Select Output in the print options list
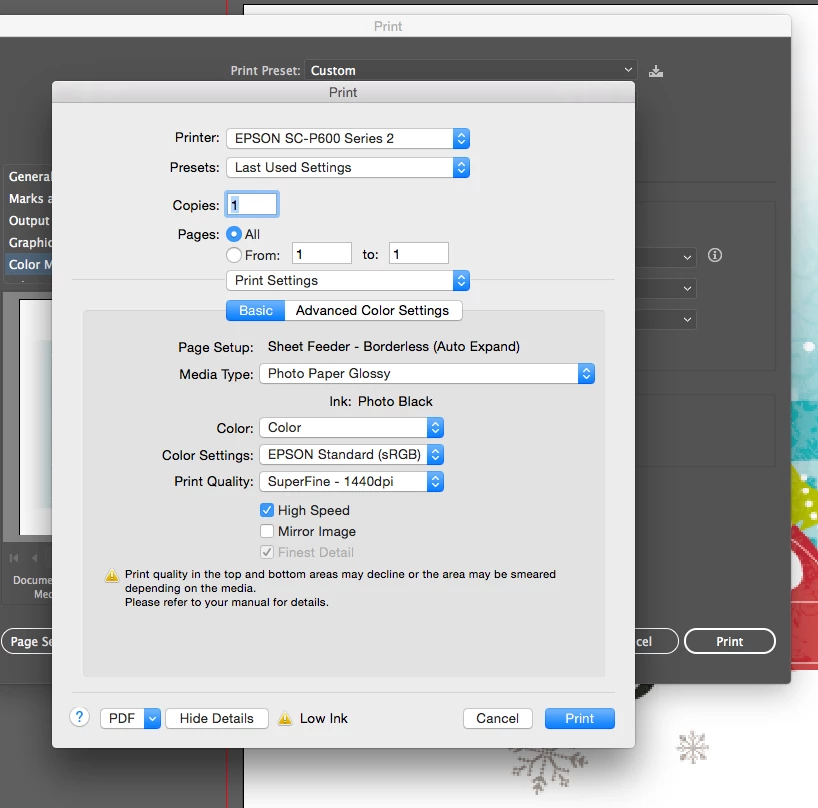The width and height of the screenshot is (818, 808). tap(29, 221)
